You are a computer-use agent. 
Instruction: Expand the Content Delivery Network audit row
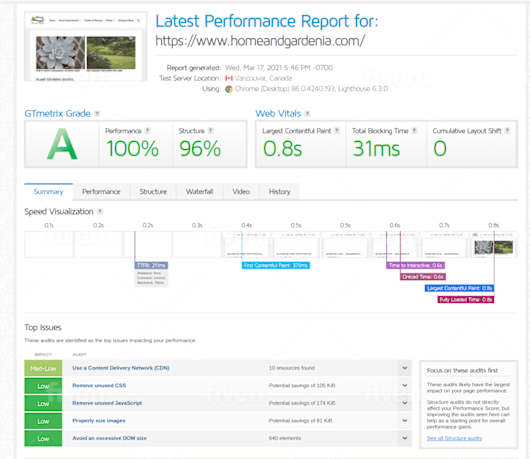coord(405,368)
